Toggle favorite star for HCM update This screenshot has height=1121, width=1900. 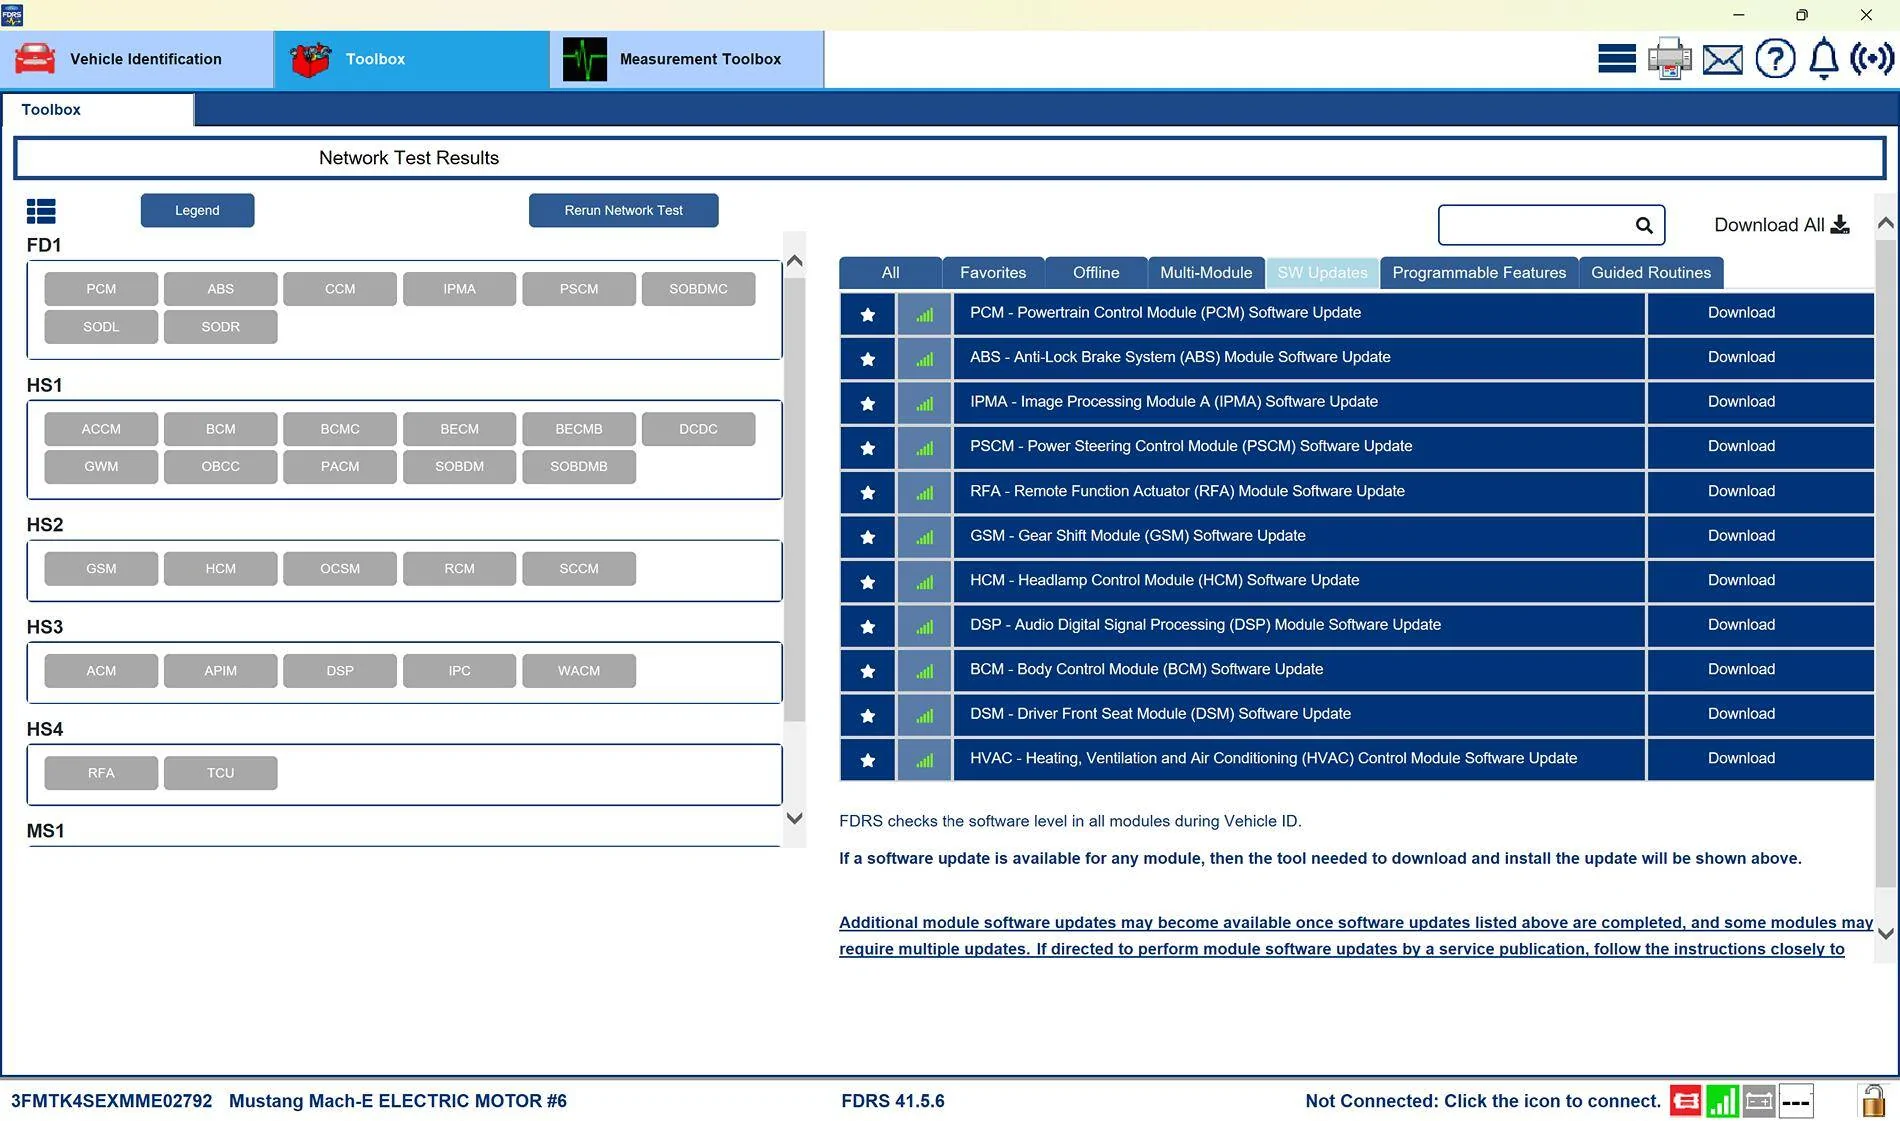click(868, 581)
